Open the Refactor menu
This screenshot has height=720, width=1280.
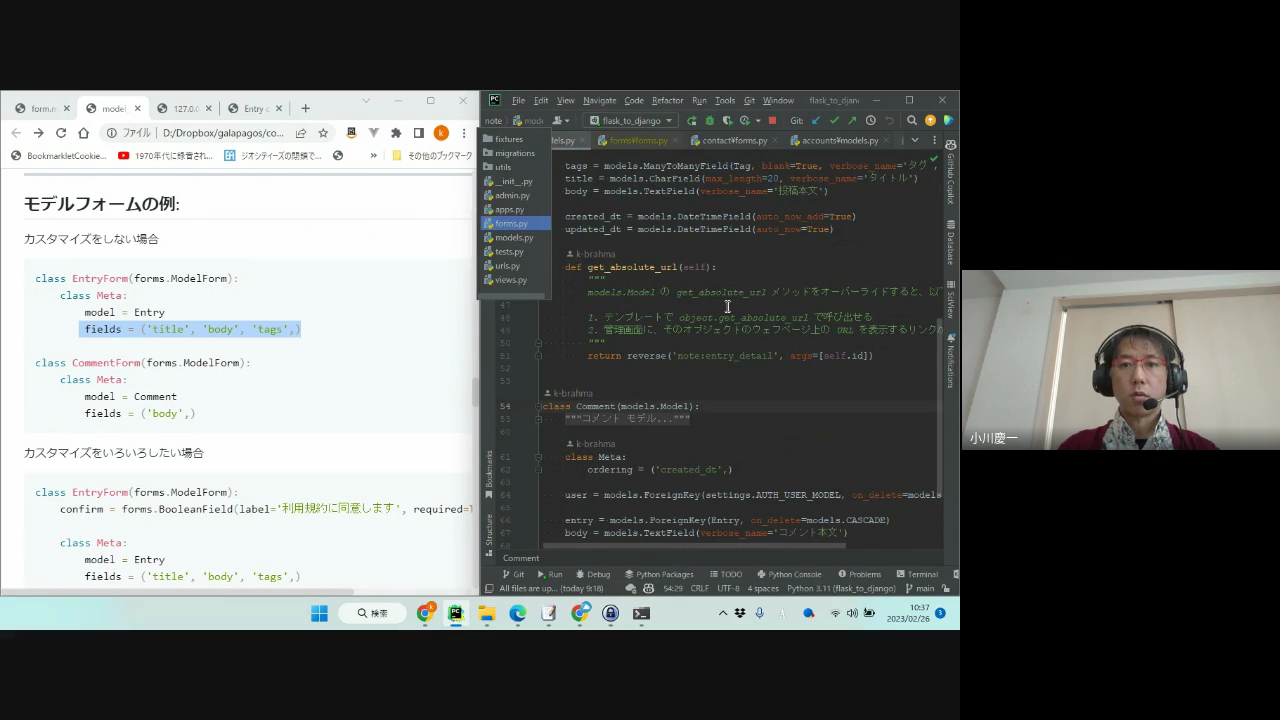(667, 100)
